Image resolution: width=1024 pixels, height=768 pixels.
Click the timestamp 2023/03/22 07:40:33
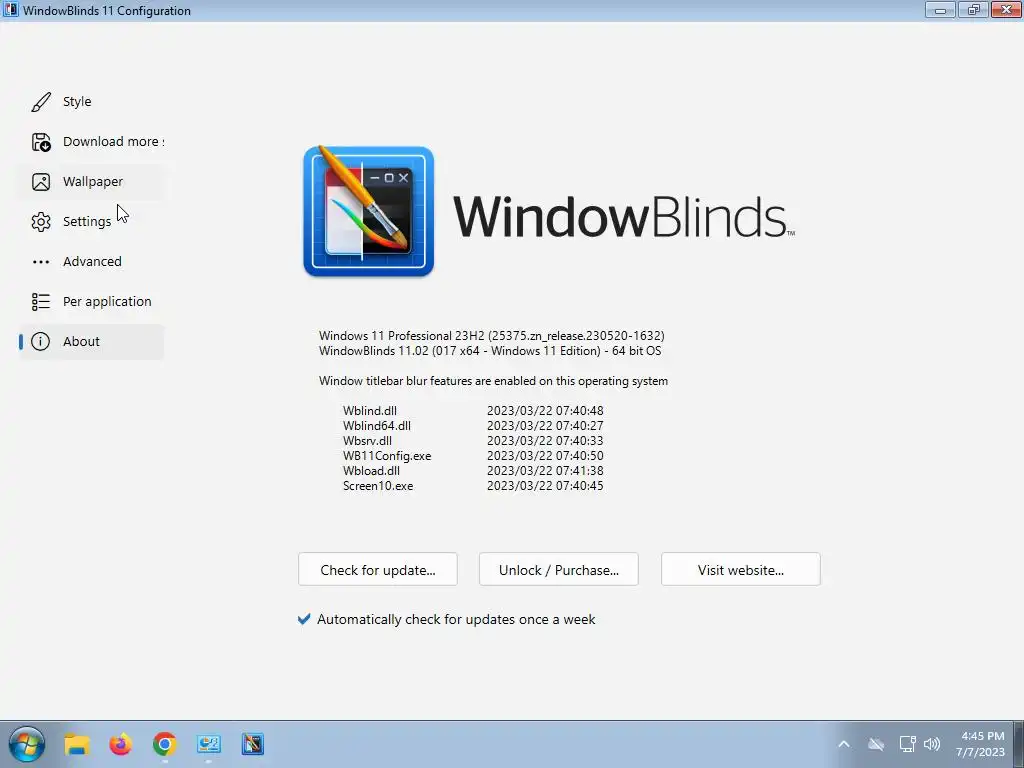click(x=545, y=441)
